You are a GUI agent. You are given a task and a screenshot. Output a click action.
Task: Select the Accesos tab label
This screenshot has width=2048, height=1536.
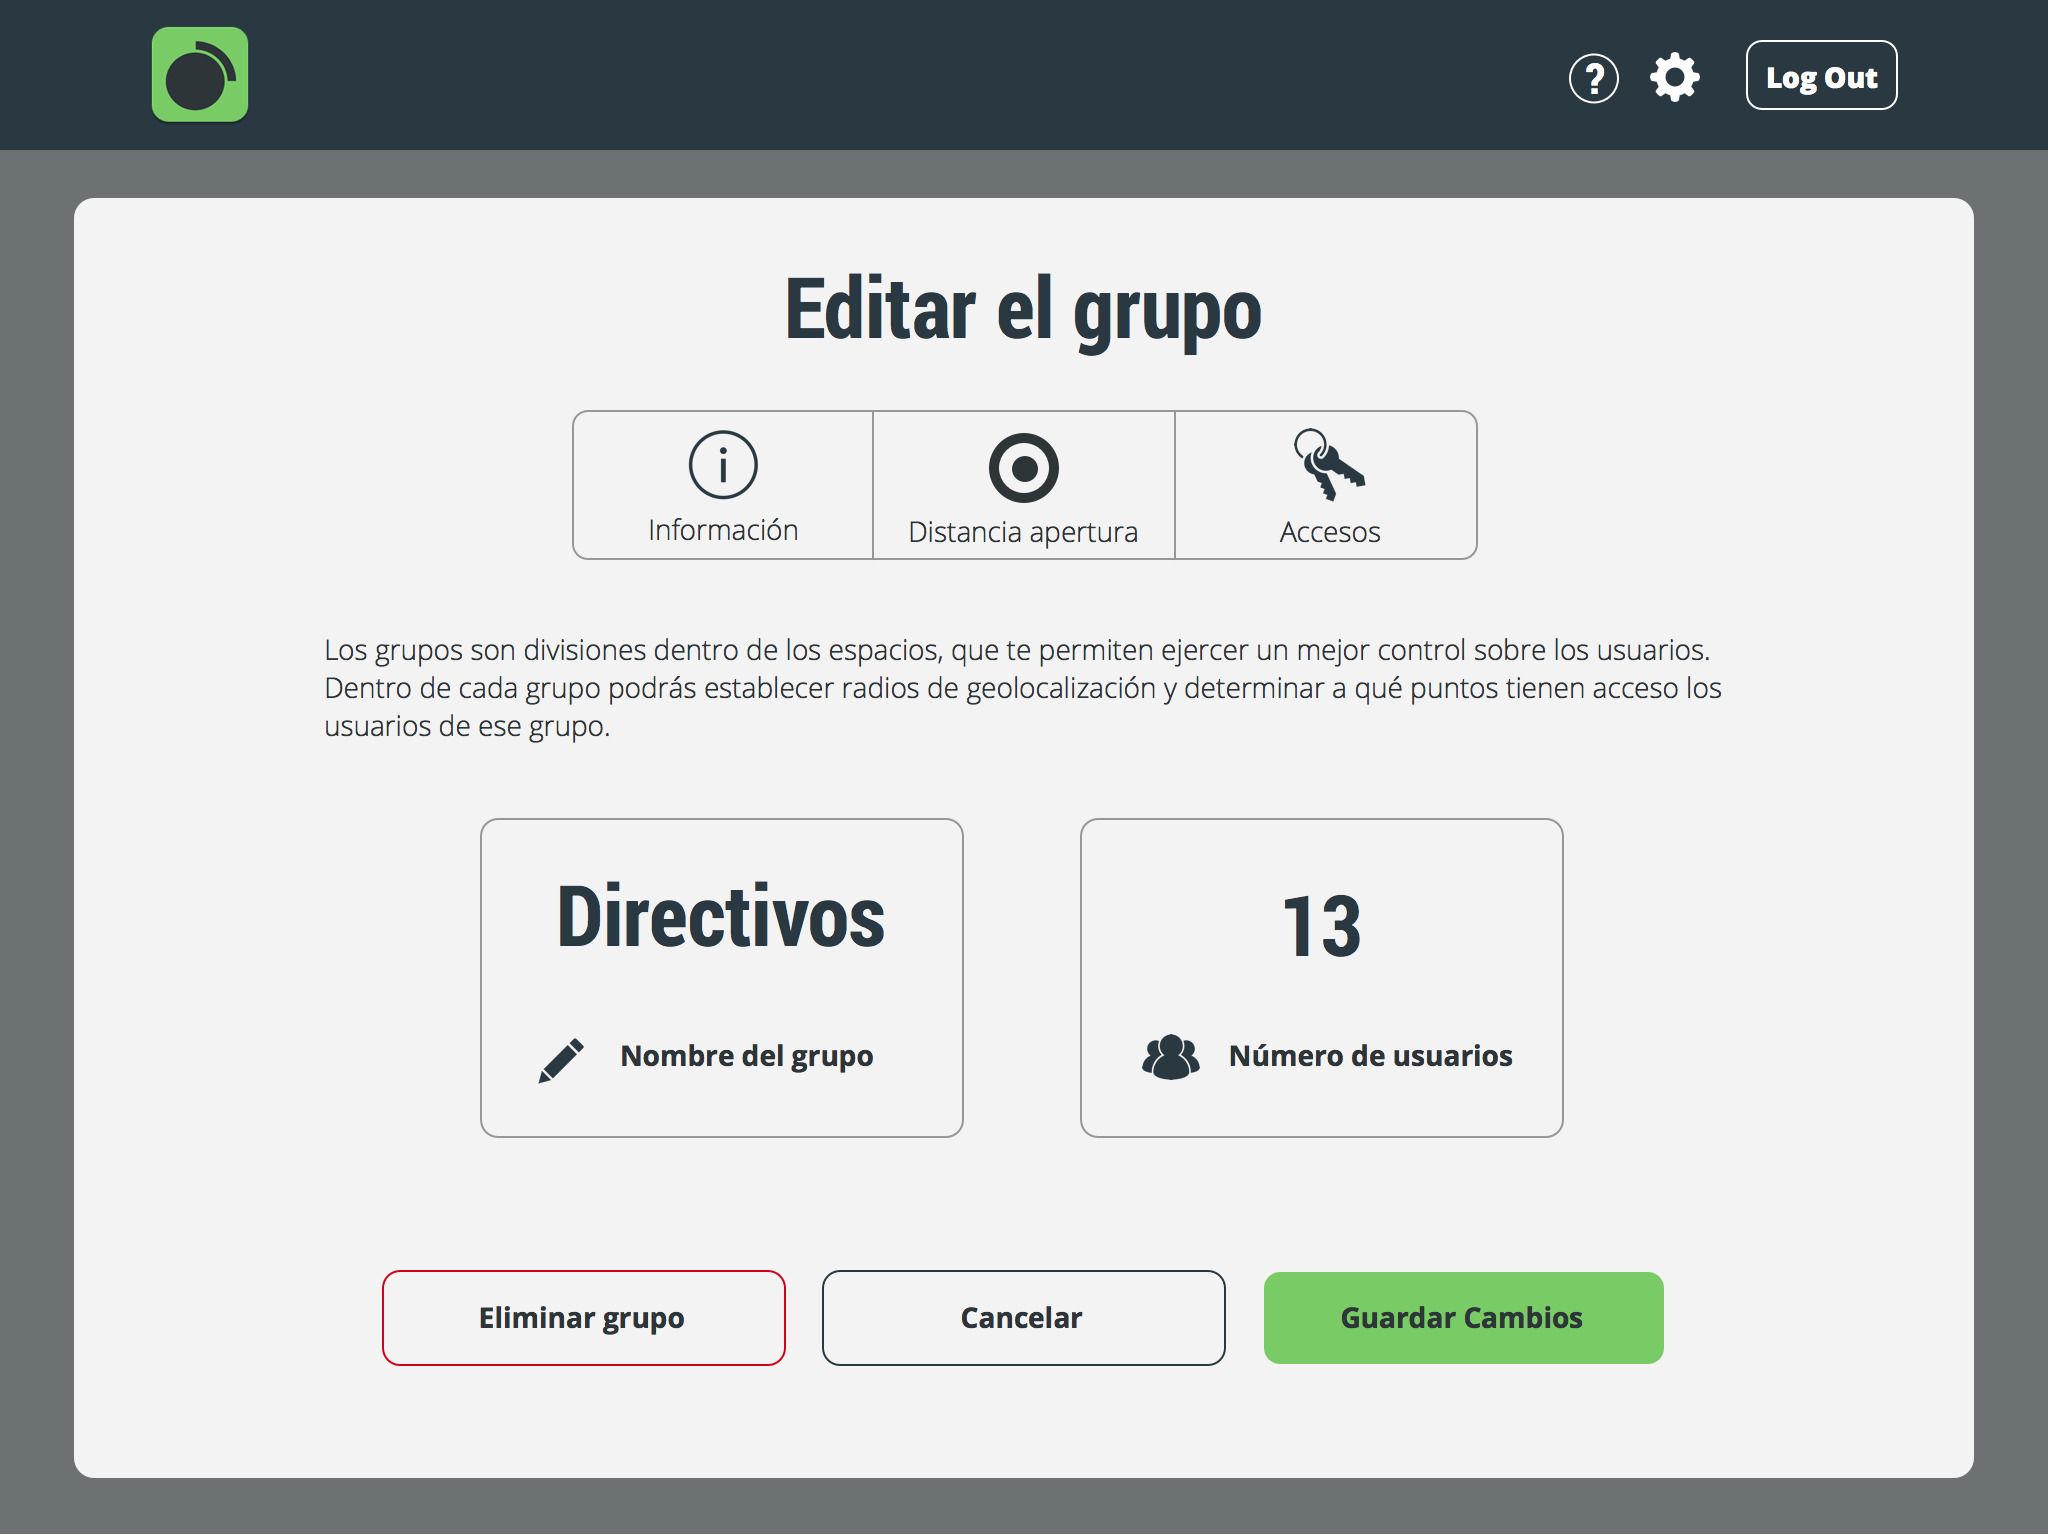coord(1329,532)
